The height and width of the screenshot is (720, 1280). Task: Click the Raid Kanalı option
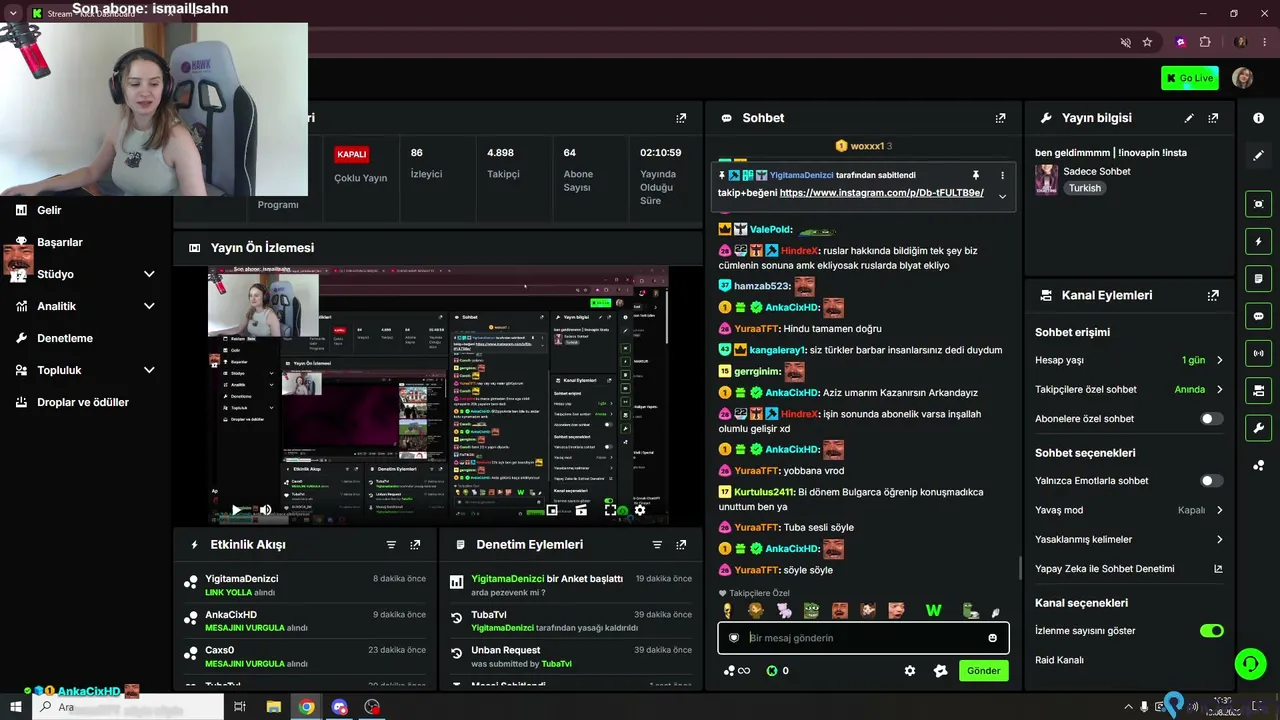[1059, 660]
